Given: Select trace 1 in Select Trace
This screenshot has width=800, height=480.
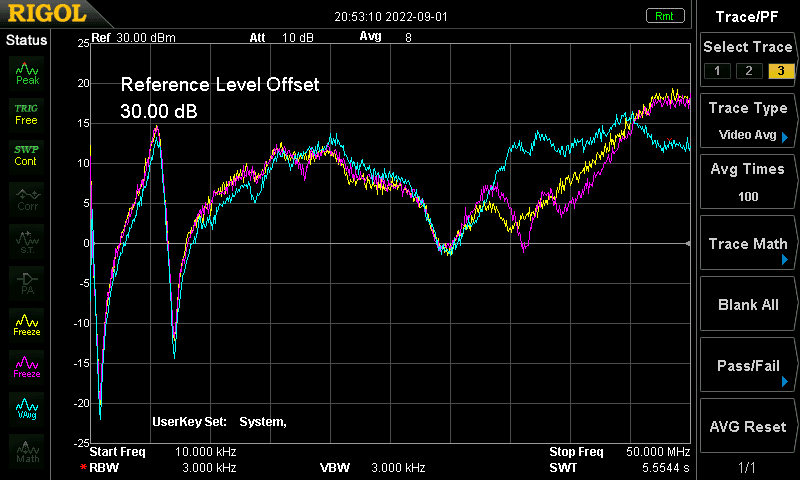Looking at the screenshot, I should (x=717, y=71).
